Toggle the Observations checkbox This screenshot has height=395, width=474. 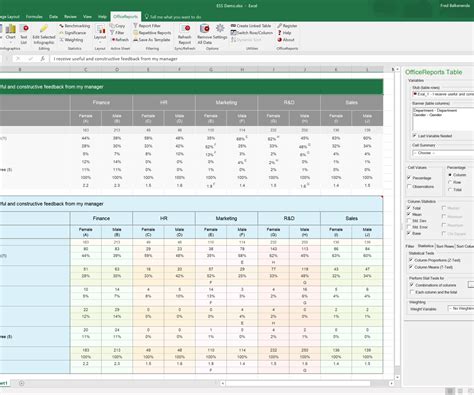(409, 186)
